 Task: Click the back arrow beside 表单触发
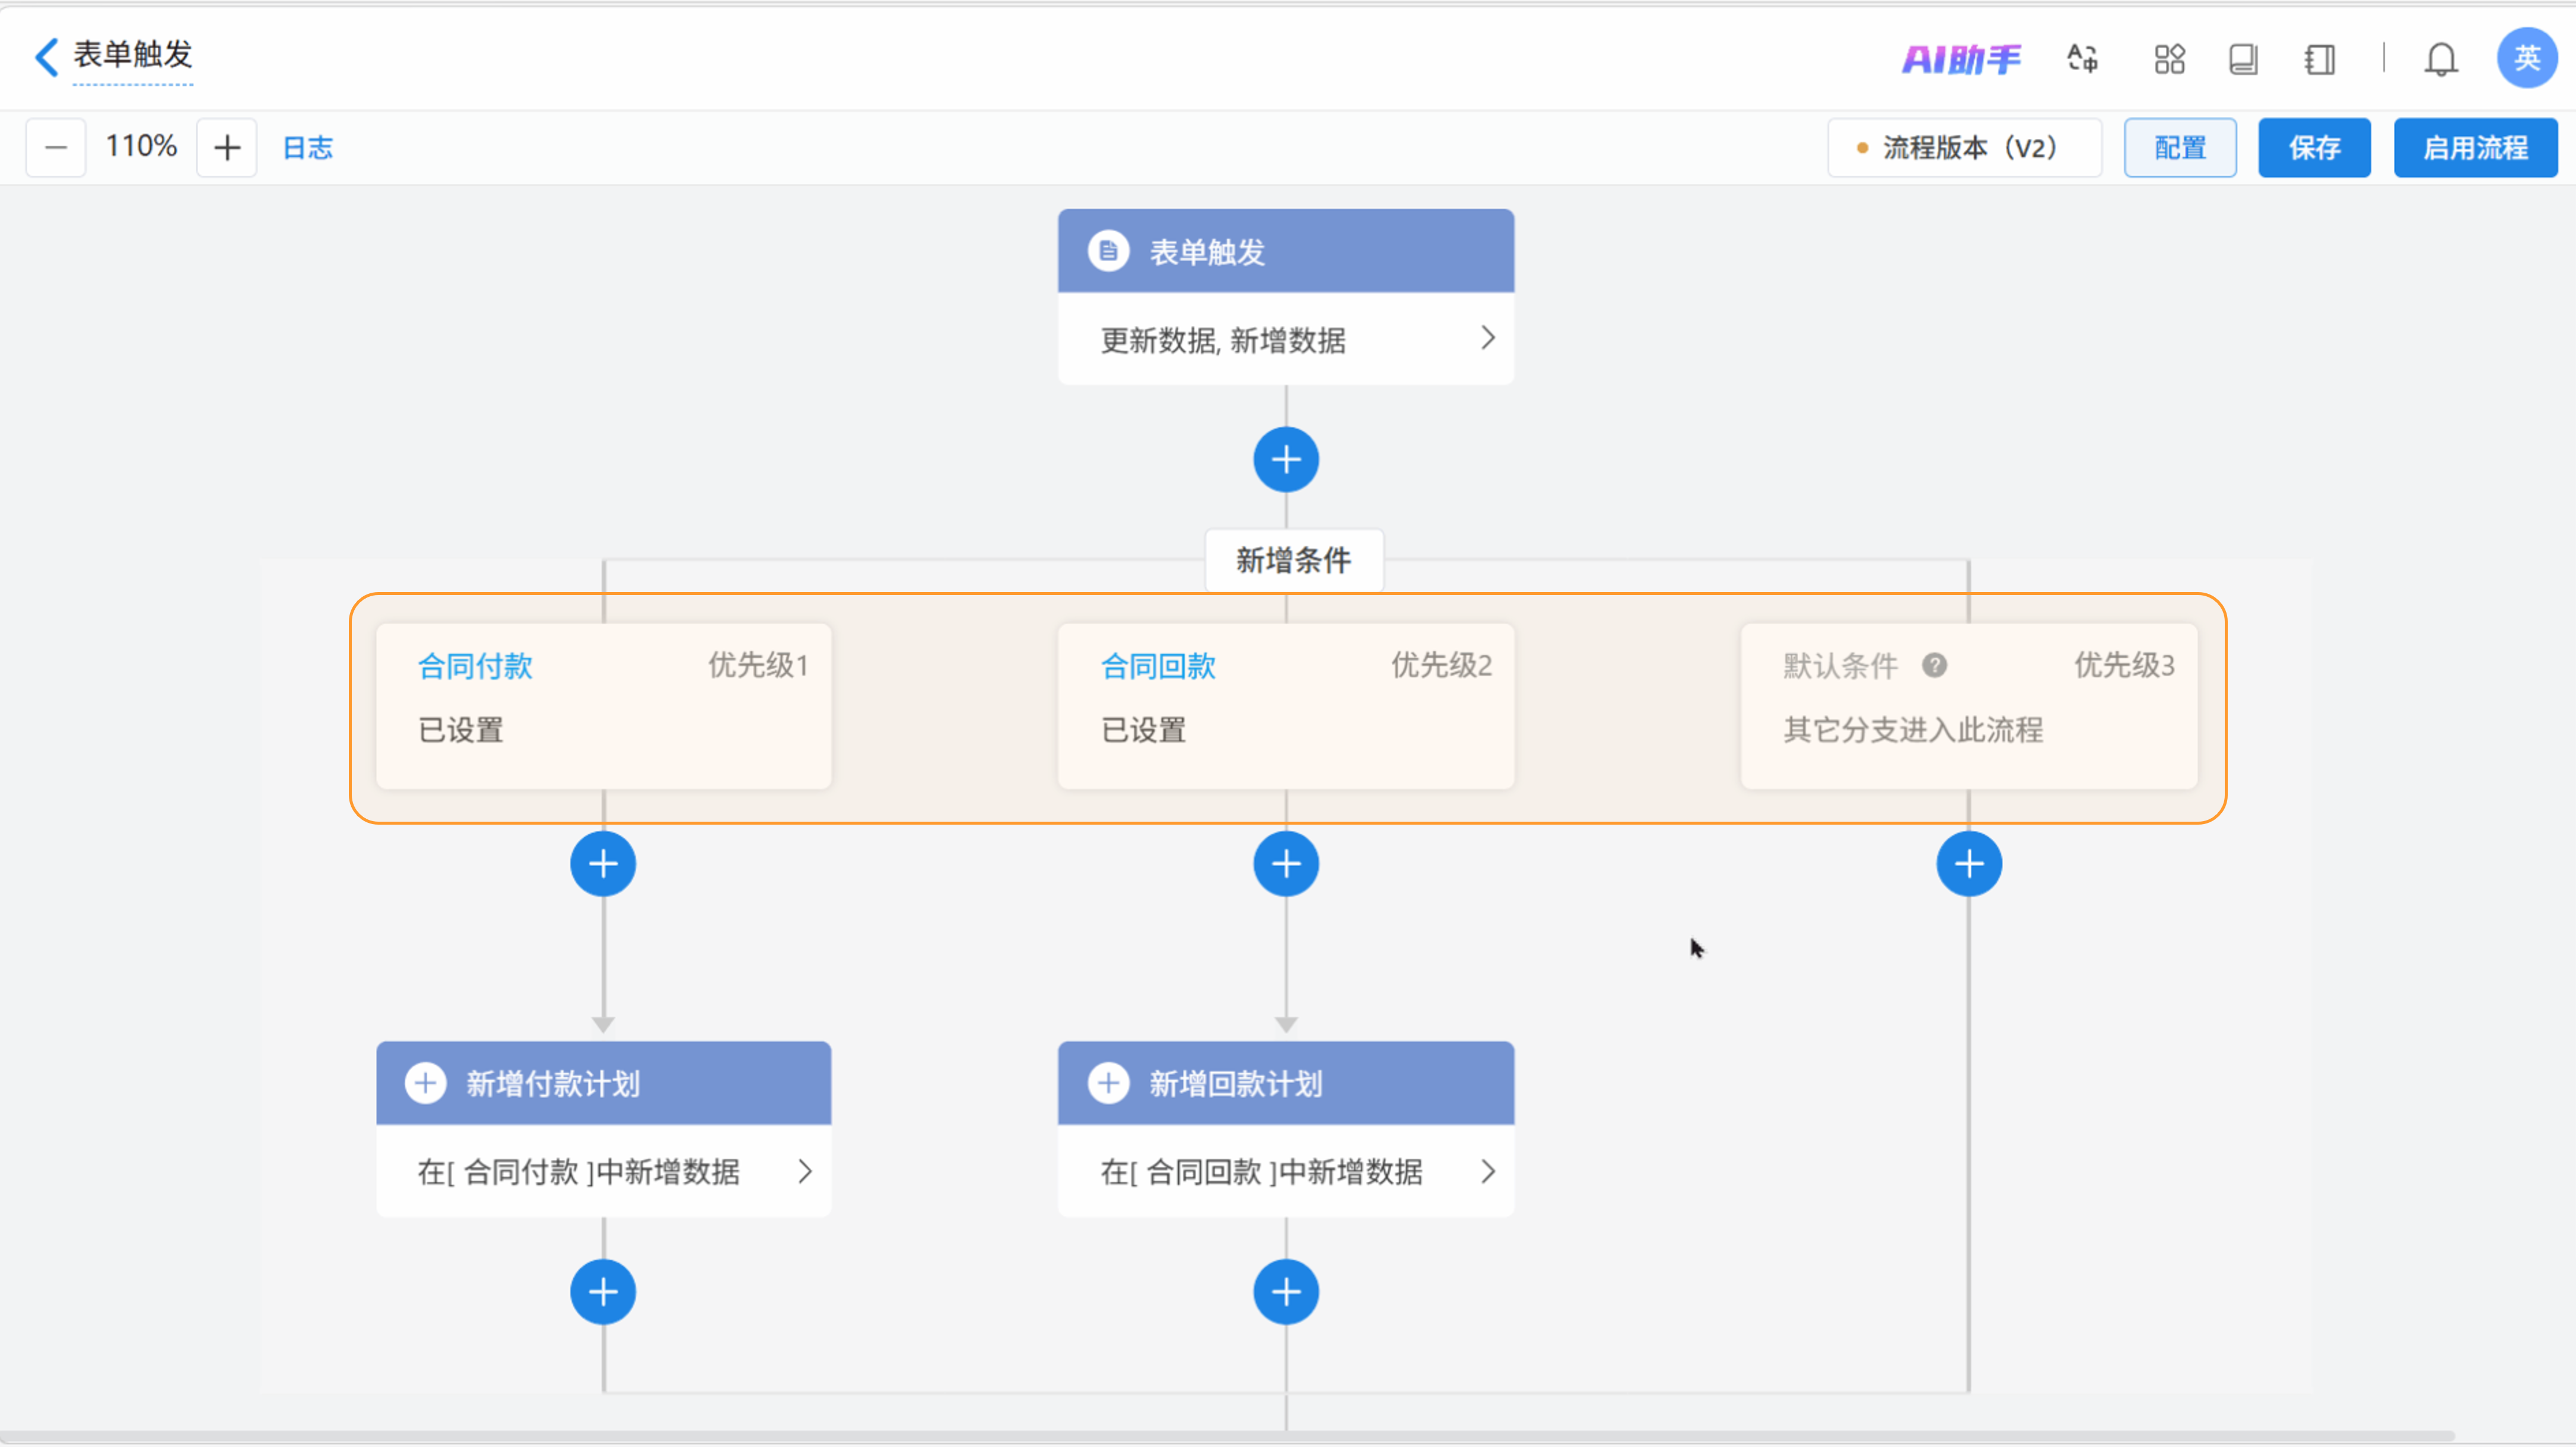(x=46, y=57)
